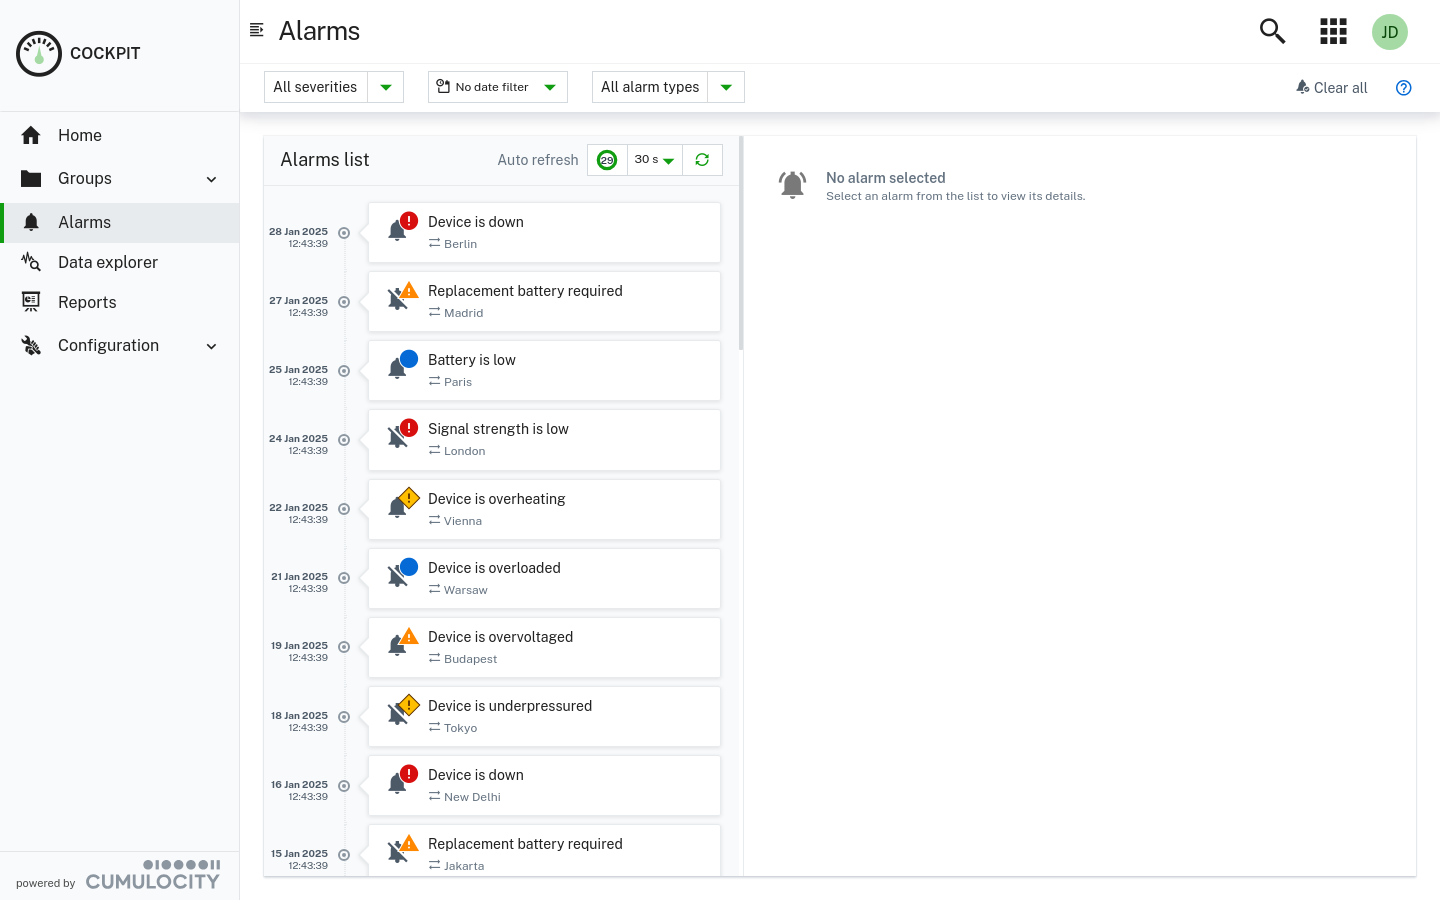Click the timeline marker next to 28 Jan 2025
Screen dimensions: 1440x900
(343, 233)
